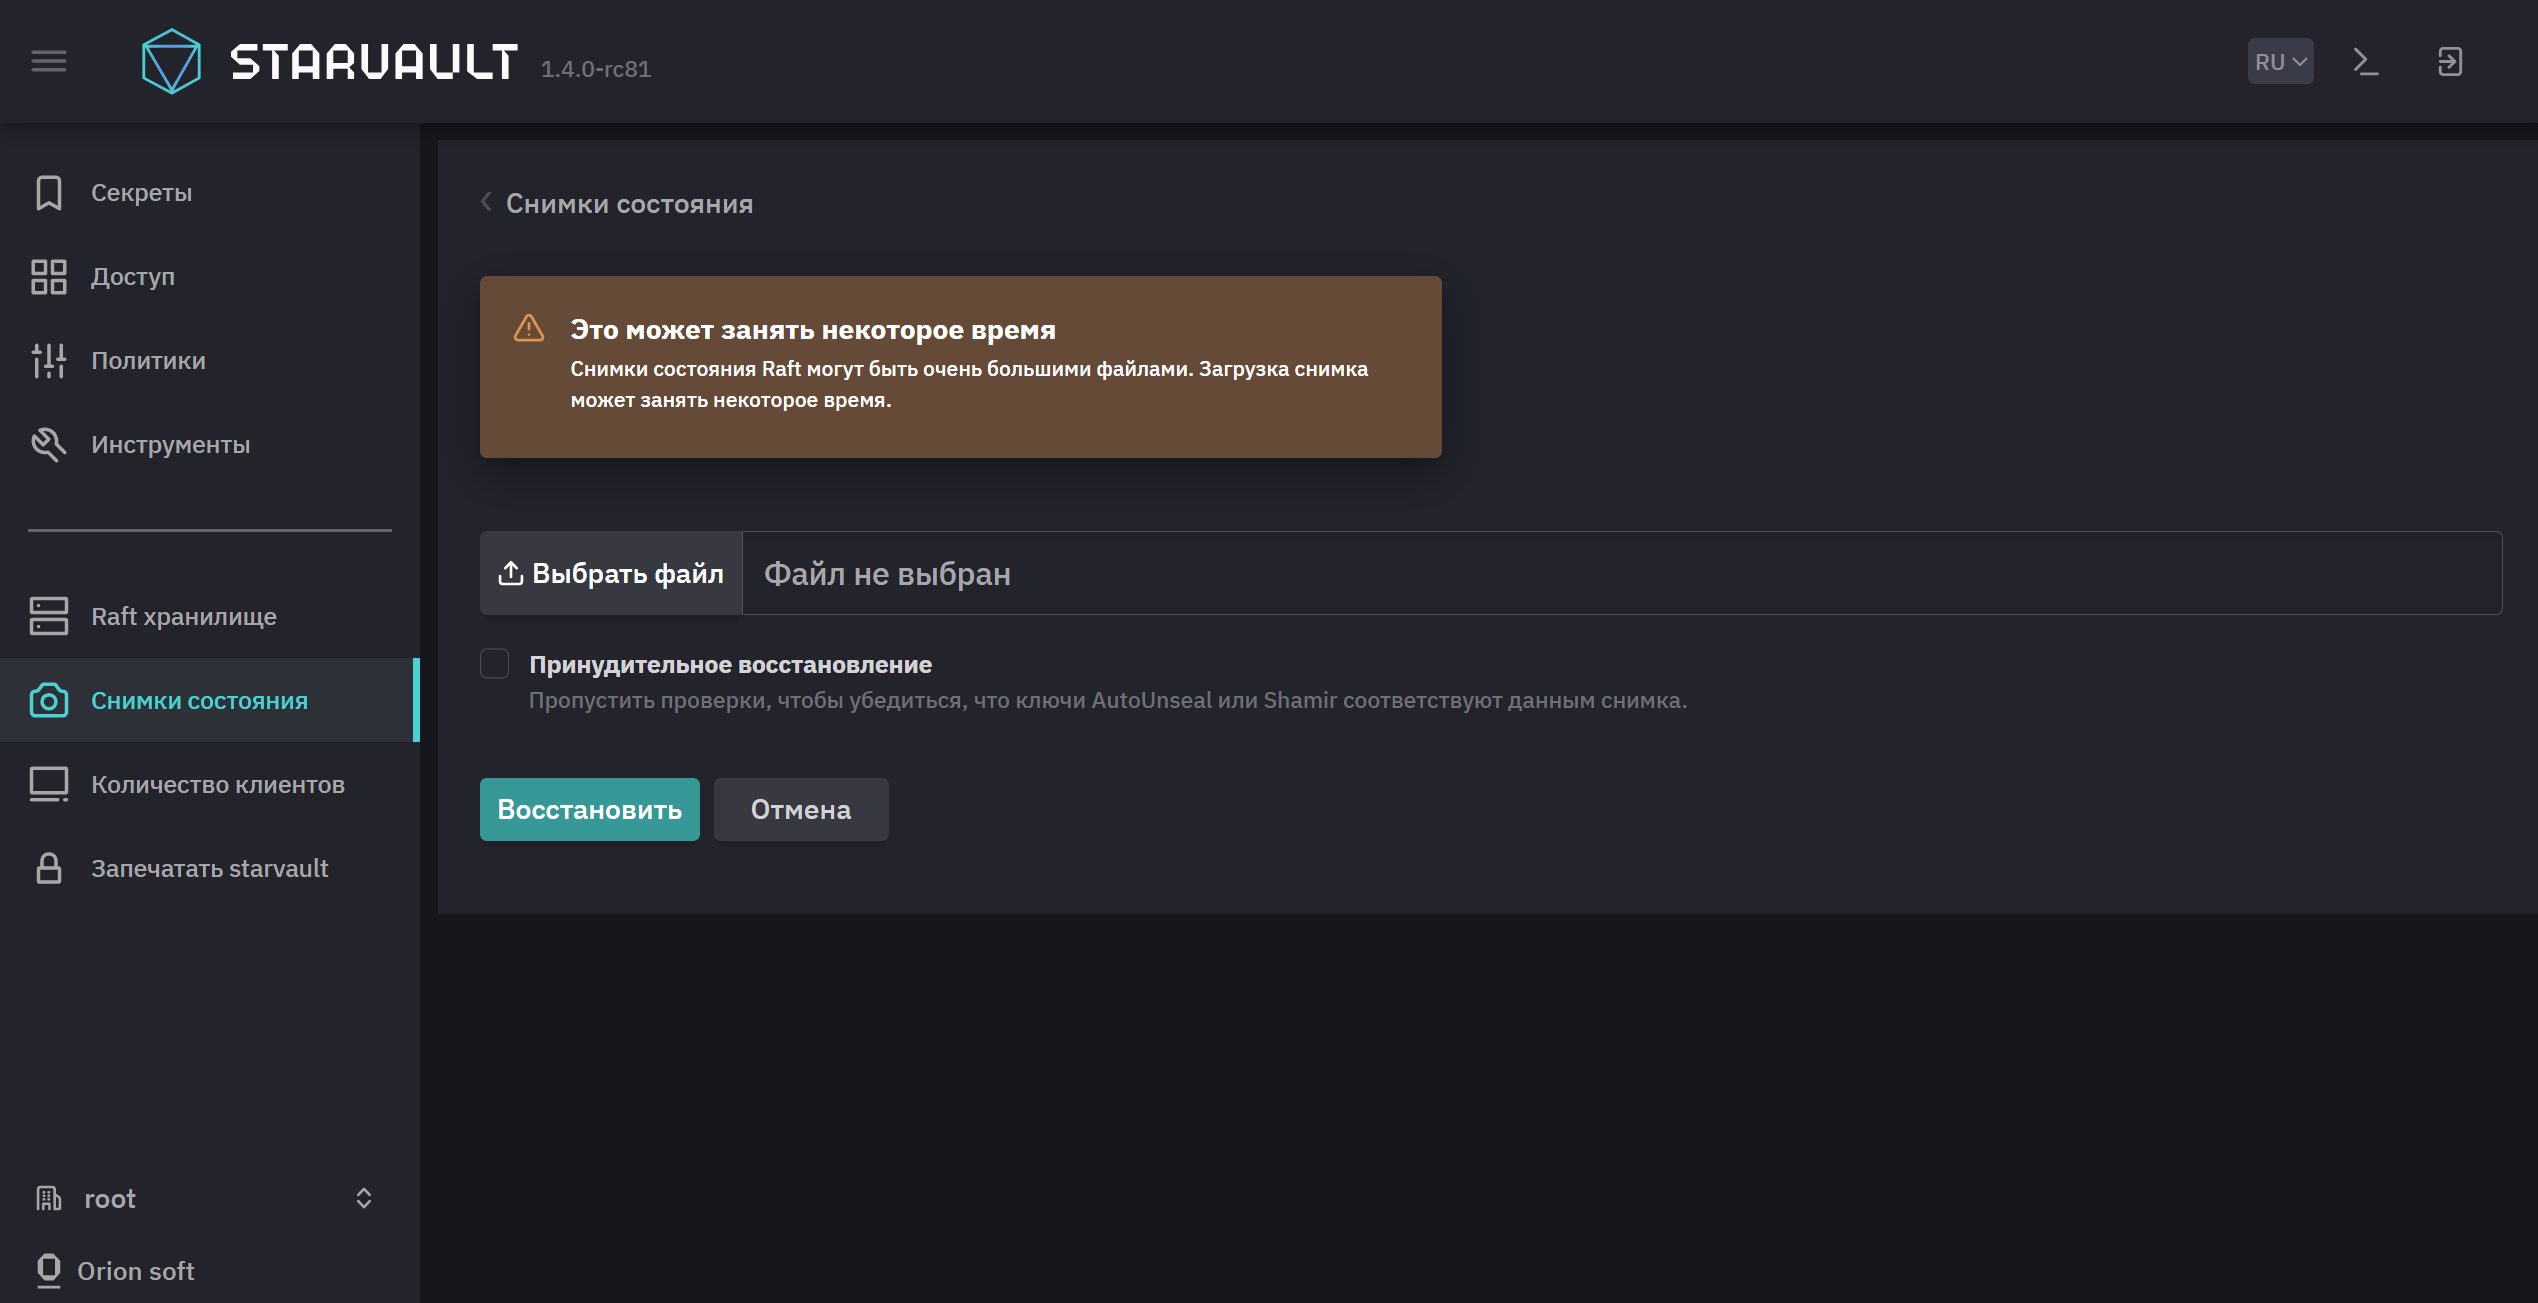The height and width of the screenshot is (1303, 2538).
Task: Click the Orion soft logo icon
Action: pyautogui.click(x=49, y=1270)
